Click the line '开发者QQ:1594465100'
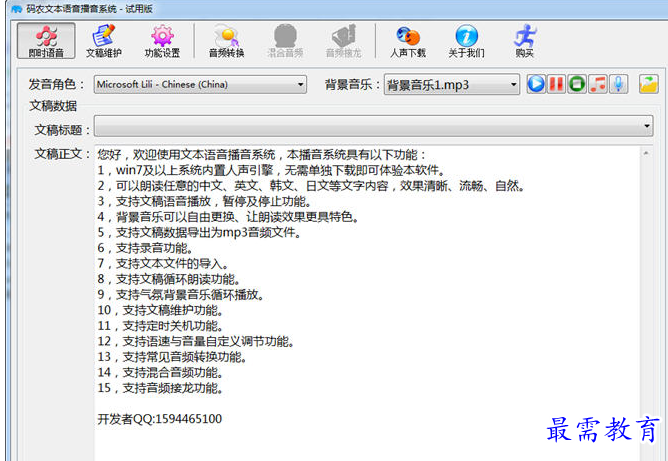This screenshot has width=668, height=461. 159,419
